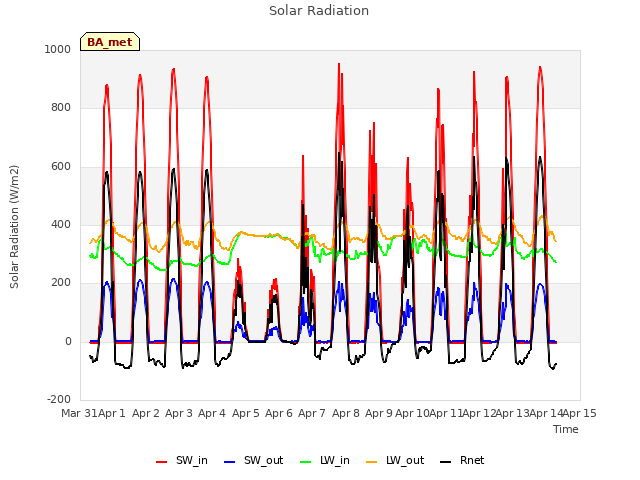Screen dimensions: 640x480
Task: Select the orange LW_out legend swatch
Action: tap(372, 462)
